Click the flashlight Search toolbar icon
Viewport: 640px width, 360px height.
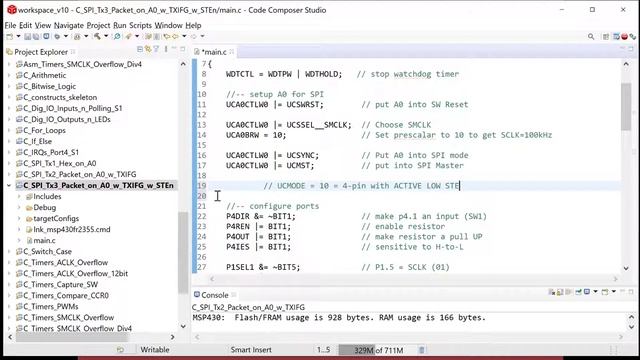129,37
